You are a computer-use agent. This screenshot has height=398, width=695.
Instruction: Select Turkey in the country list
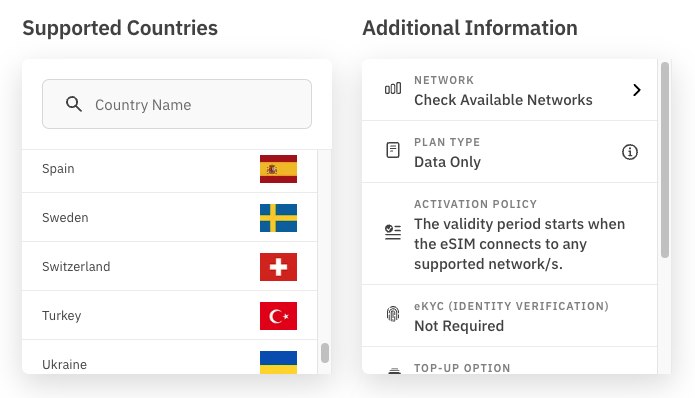(170, 316)
